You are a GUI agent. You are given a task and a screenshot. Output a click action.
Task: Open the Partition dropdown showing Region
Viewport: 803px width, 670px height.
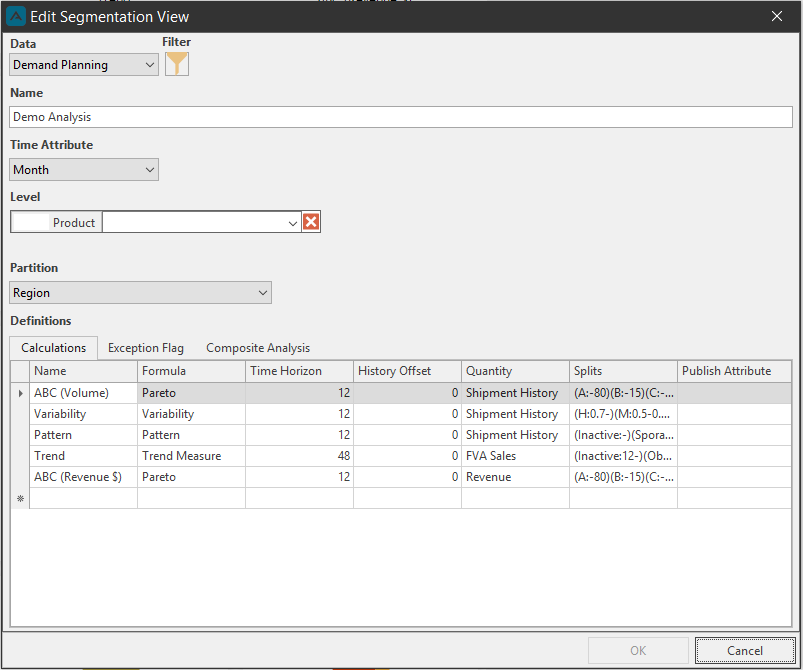coord(140,293)
